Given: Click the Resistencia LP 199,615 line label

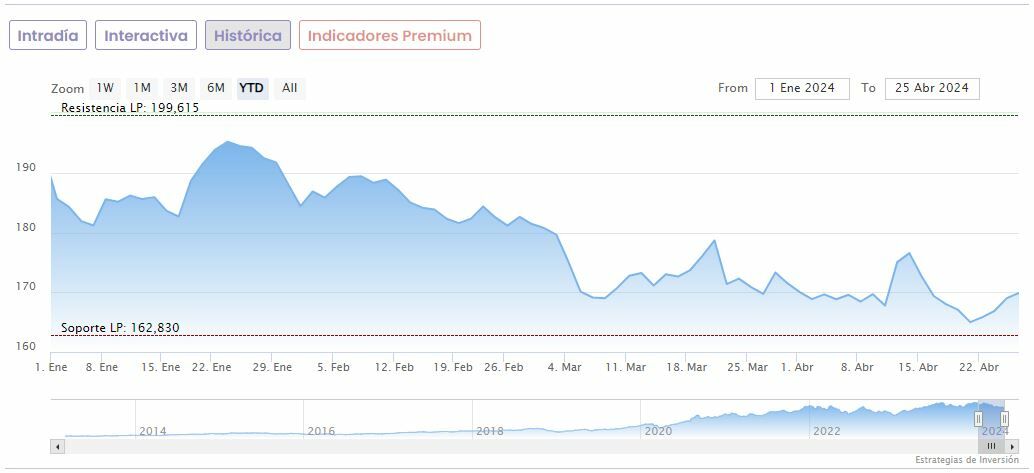Looking at the screenshot, I should coord(130,108).
